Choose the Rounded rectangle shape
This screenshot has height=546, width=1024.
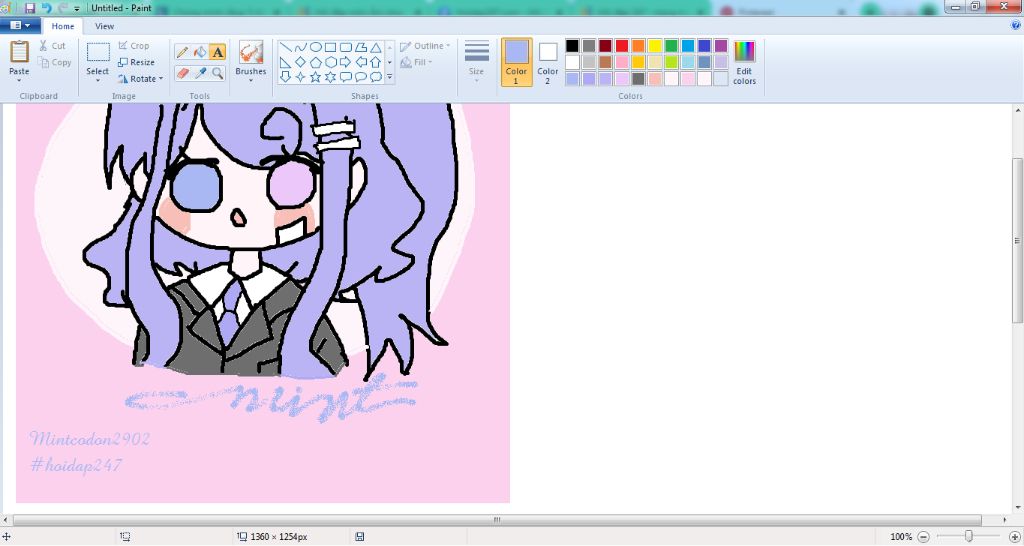(x=345, y=47)
